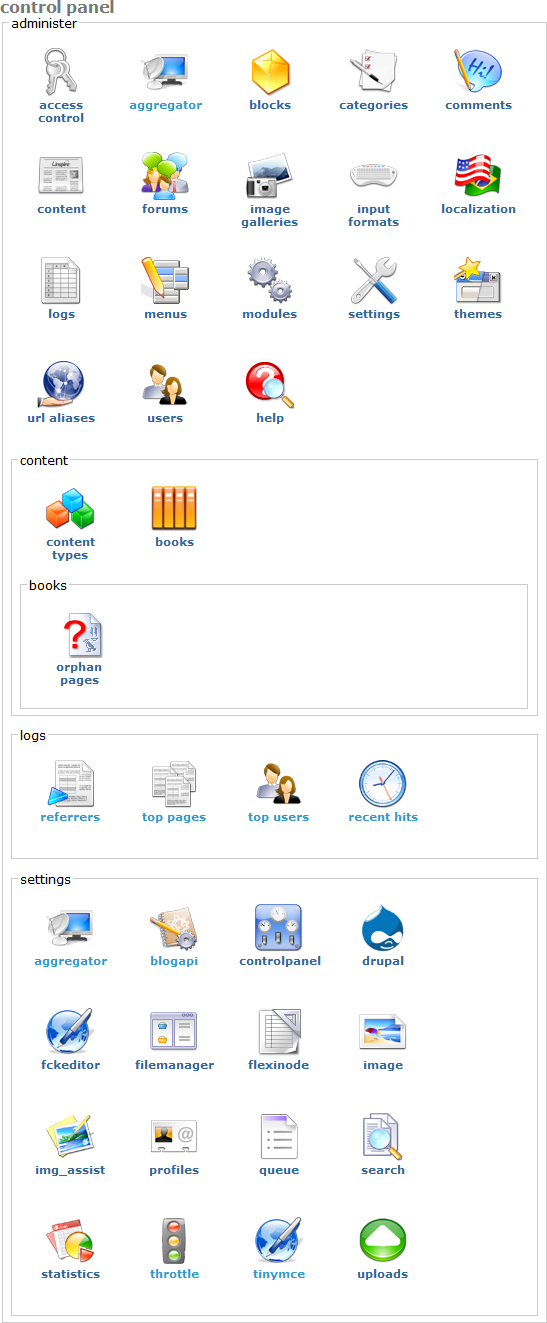The image size is (547, 1323).
Task: Open the throttle traffic light icon
Action: pyautogui.click(x=174, y=1241)
